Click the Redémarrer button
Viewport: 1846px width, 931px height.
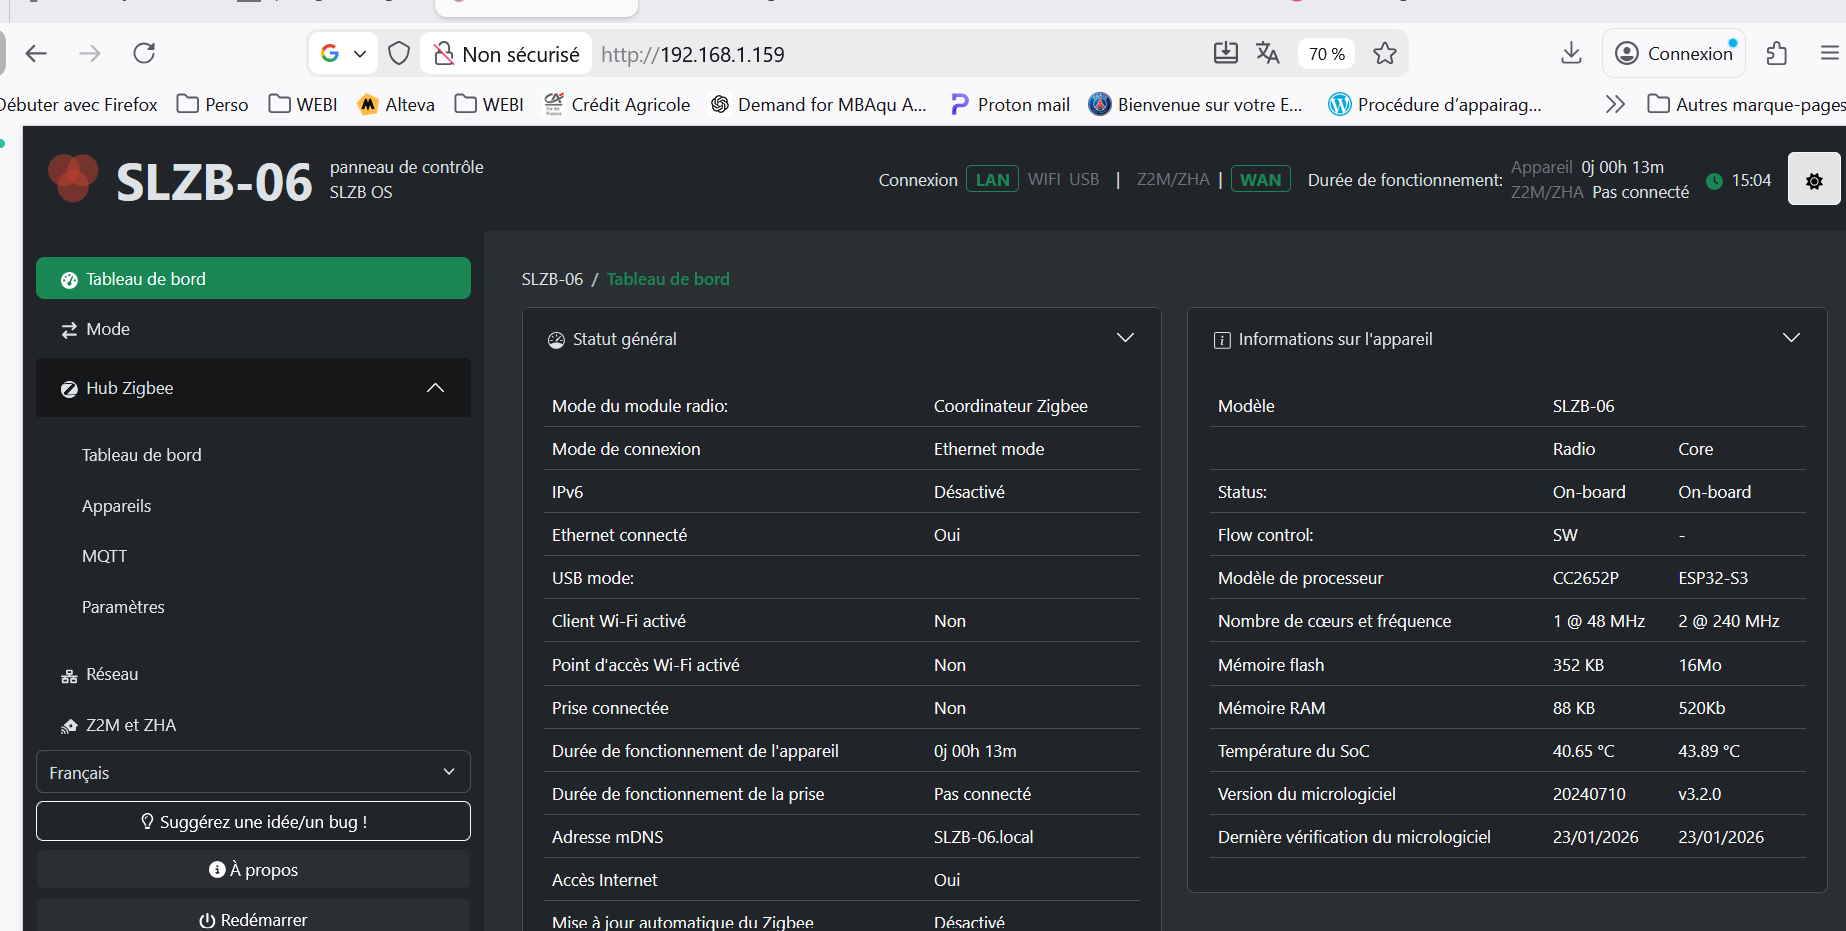click(x=253, y=919)
